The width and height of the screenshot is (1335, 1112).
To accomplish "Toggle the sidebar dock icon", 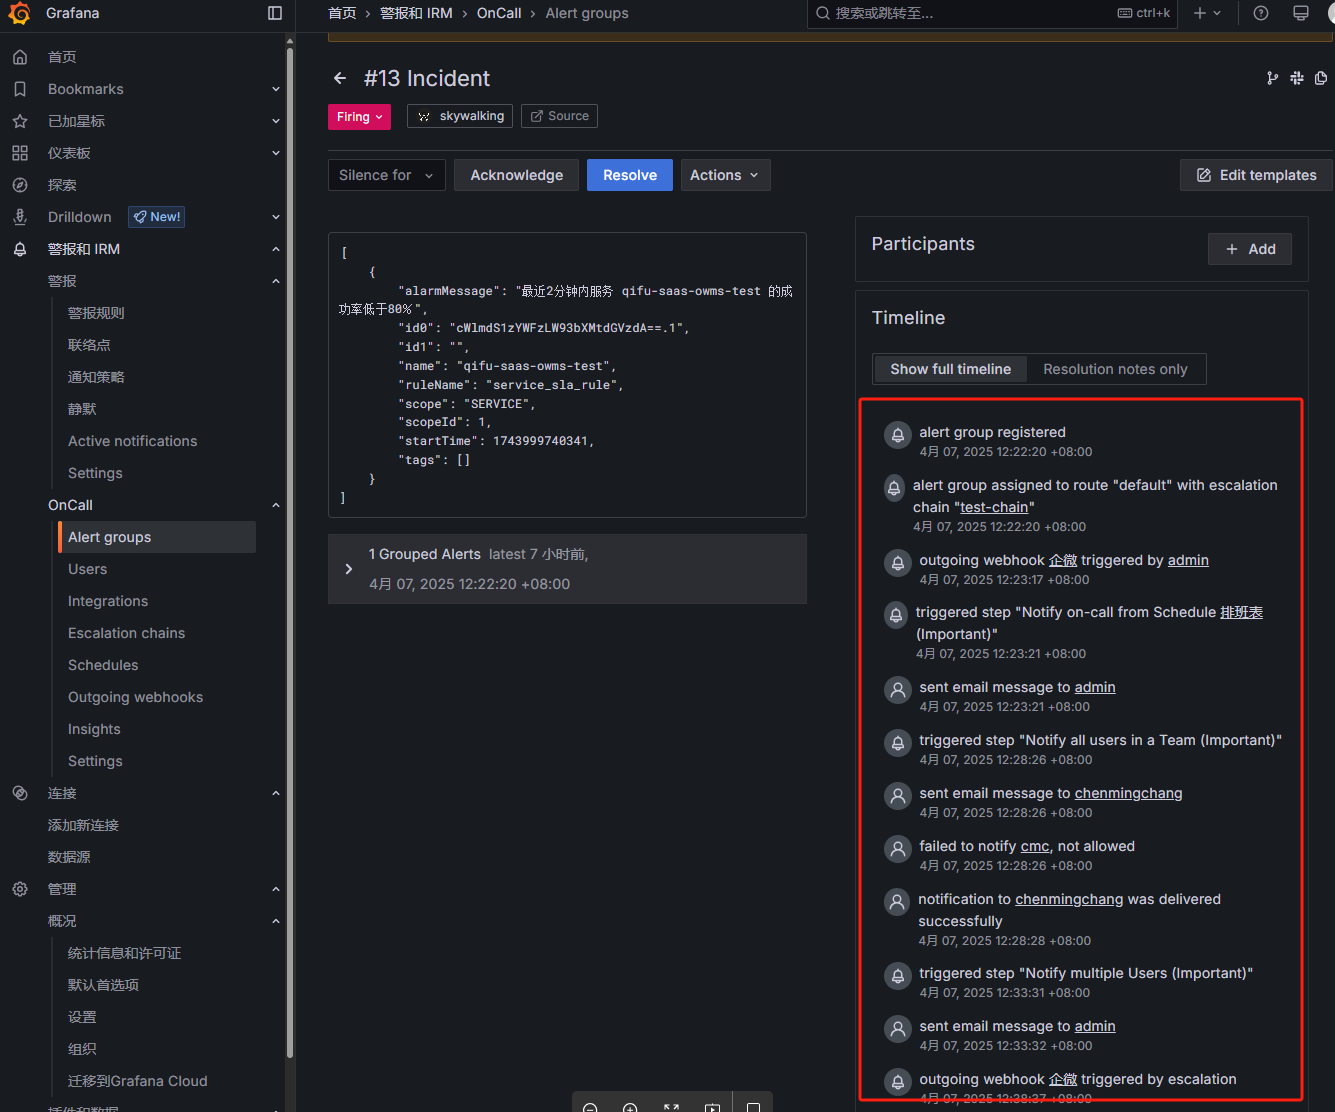I will coord(275,13).
